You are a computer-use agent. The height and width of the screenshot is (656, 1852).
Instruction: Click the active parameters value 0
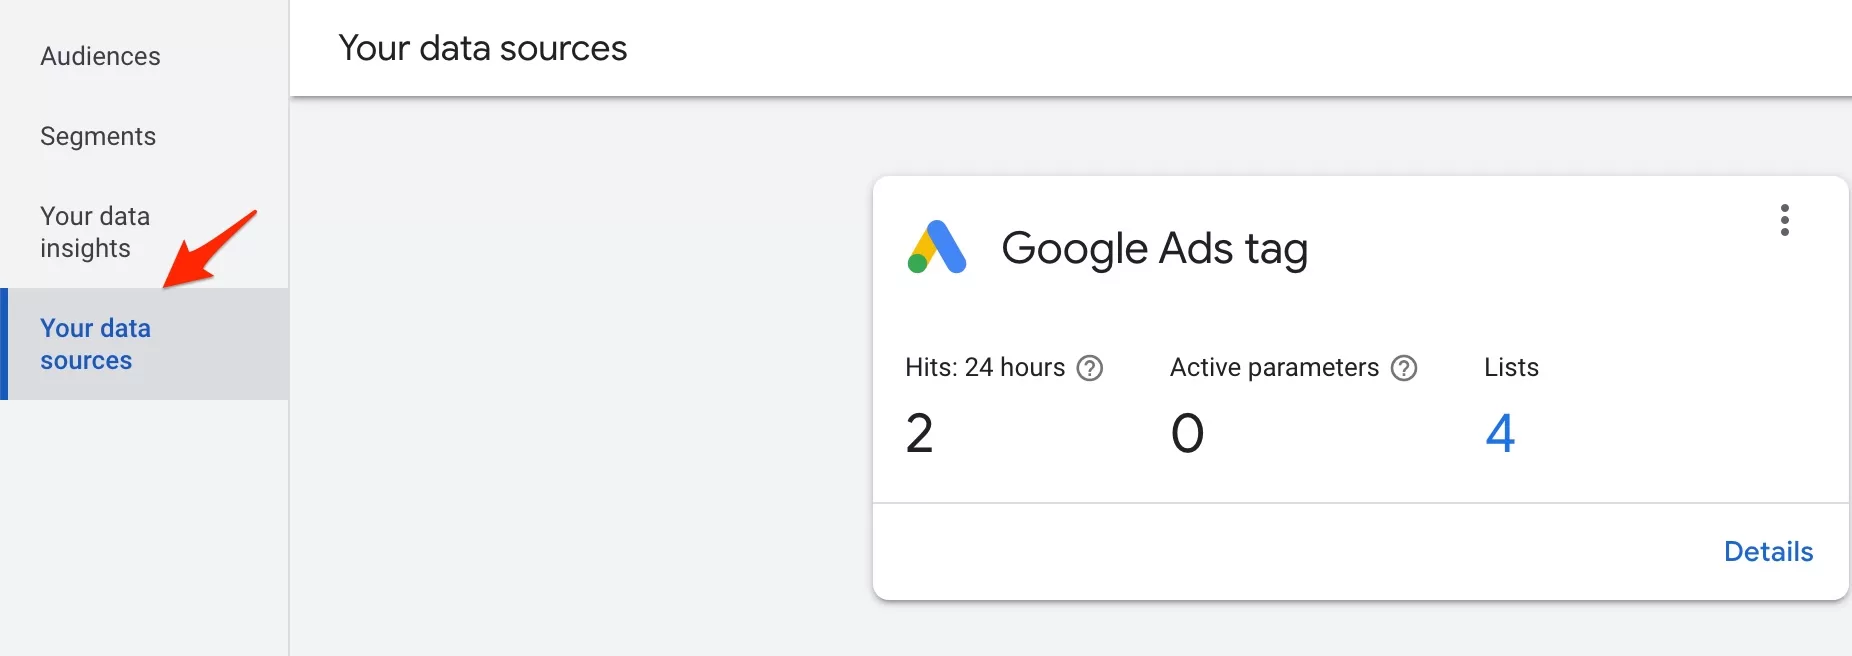coord(1188,433)
